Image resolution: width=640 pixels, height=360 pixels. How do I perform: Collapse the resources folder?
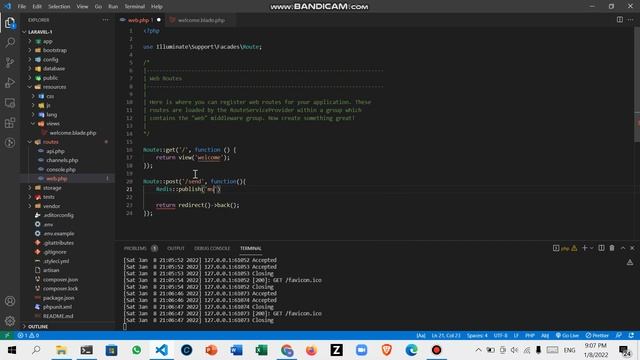click(54, 87)
